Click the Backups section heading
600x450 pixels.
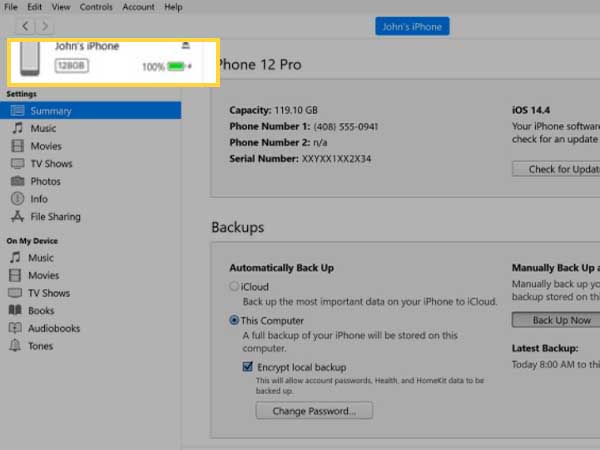point(238,227)
